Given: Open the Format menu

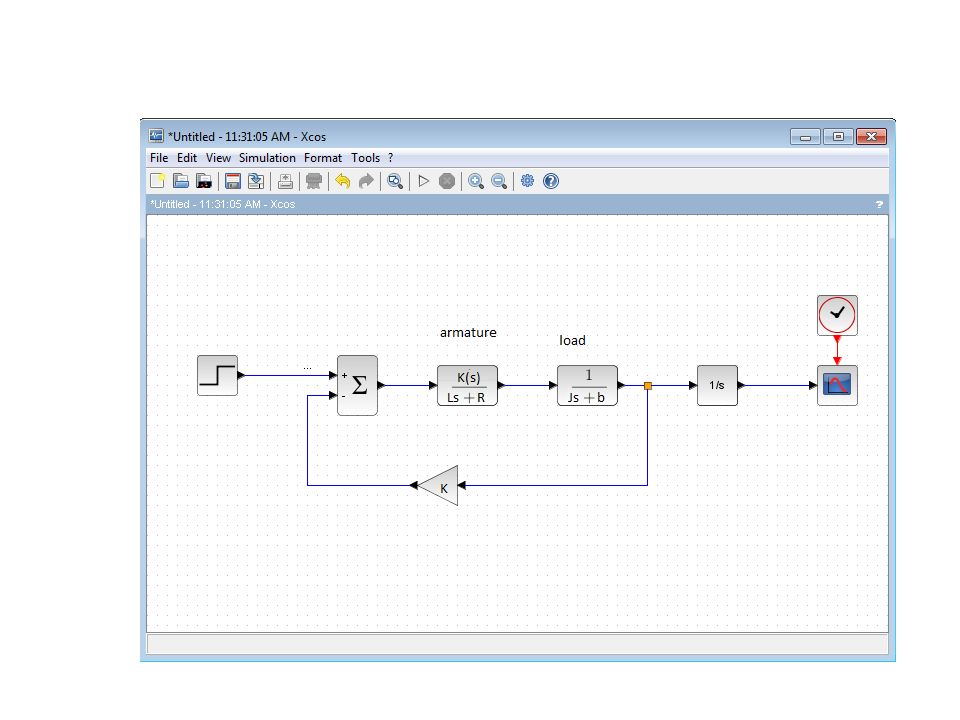Looking at the screenshot, I should 323,158.
